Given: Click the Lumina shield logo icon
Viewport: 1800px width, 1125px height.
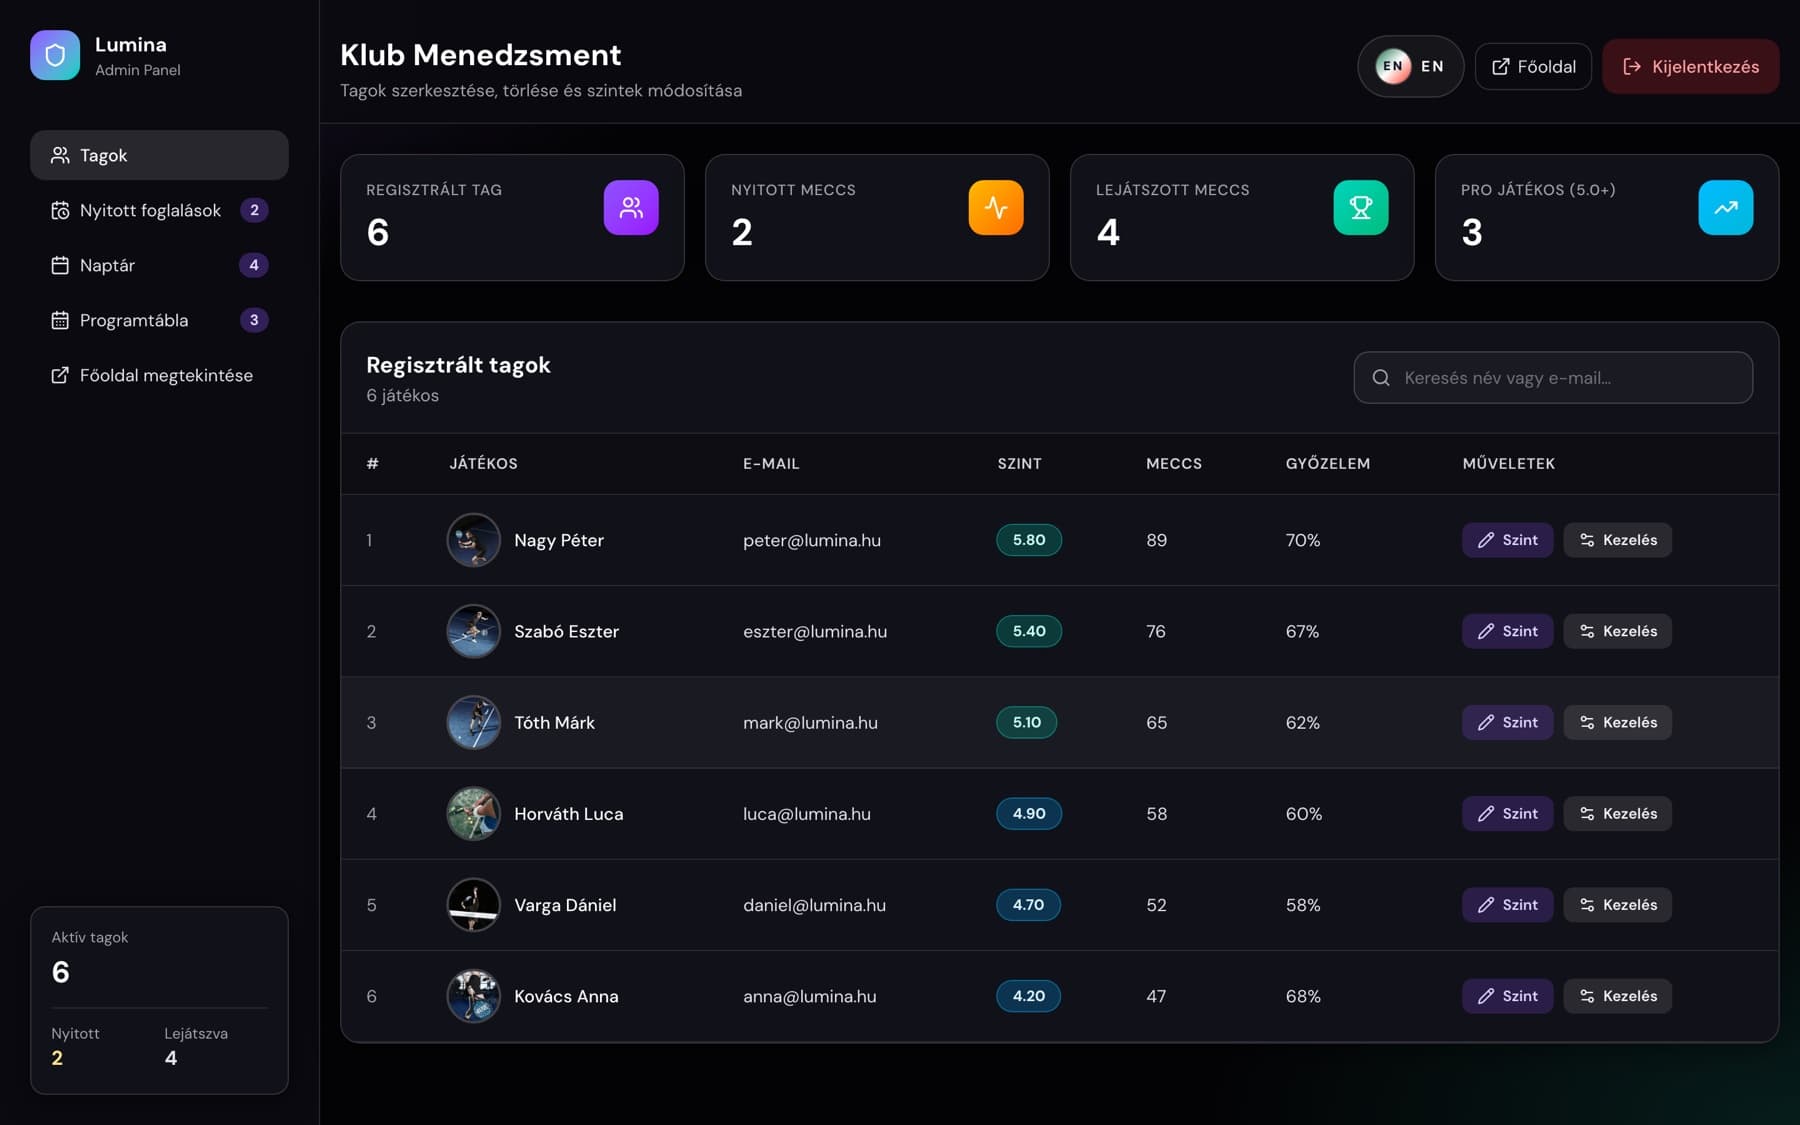Looking at the screenshot, I should click(55, 55).
